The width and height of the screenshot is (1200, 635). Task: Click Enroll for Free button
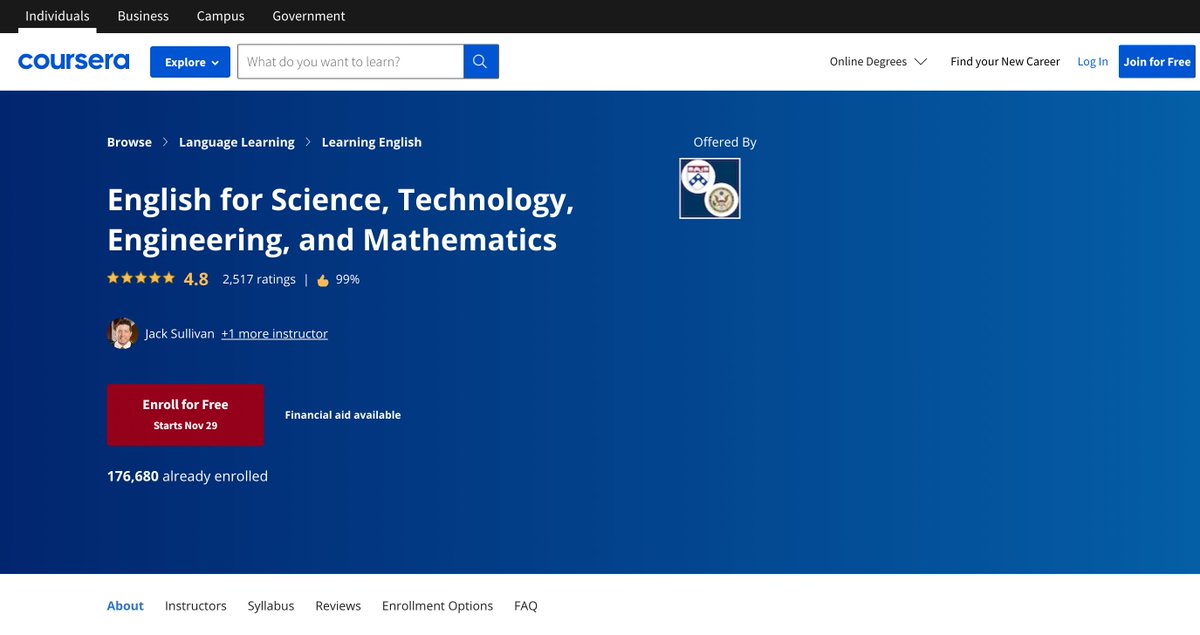click(185, 415)
